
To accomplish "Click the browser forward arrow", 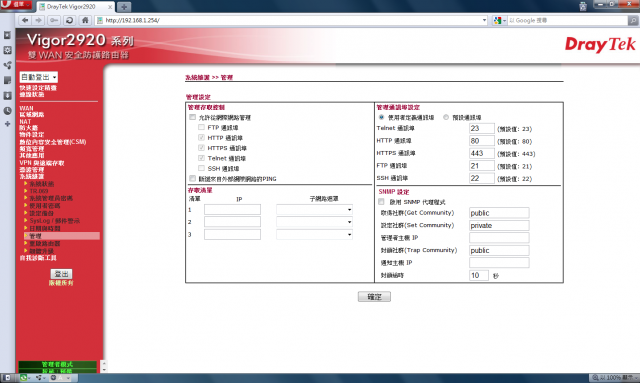I will [38, 20].
